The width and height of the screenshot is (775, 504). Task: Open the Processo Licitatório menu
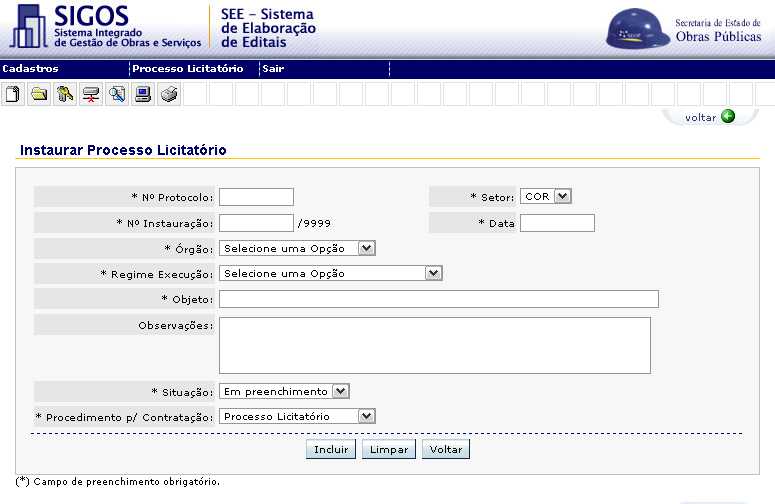[x=188, y=69]
